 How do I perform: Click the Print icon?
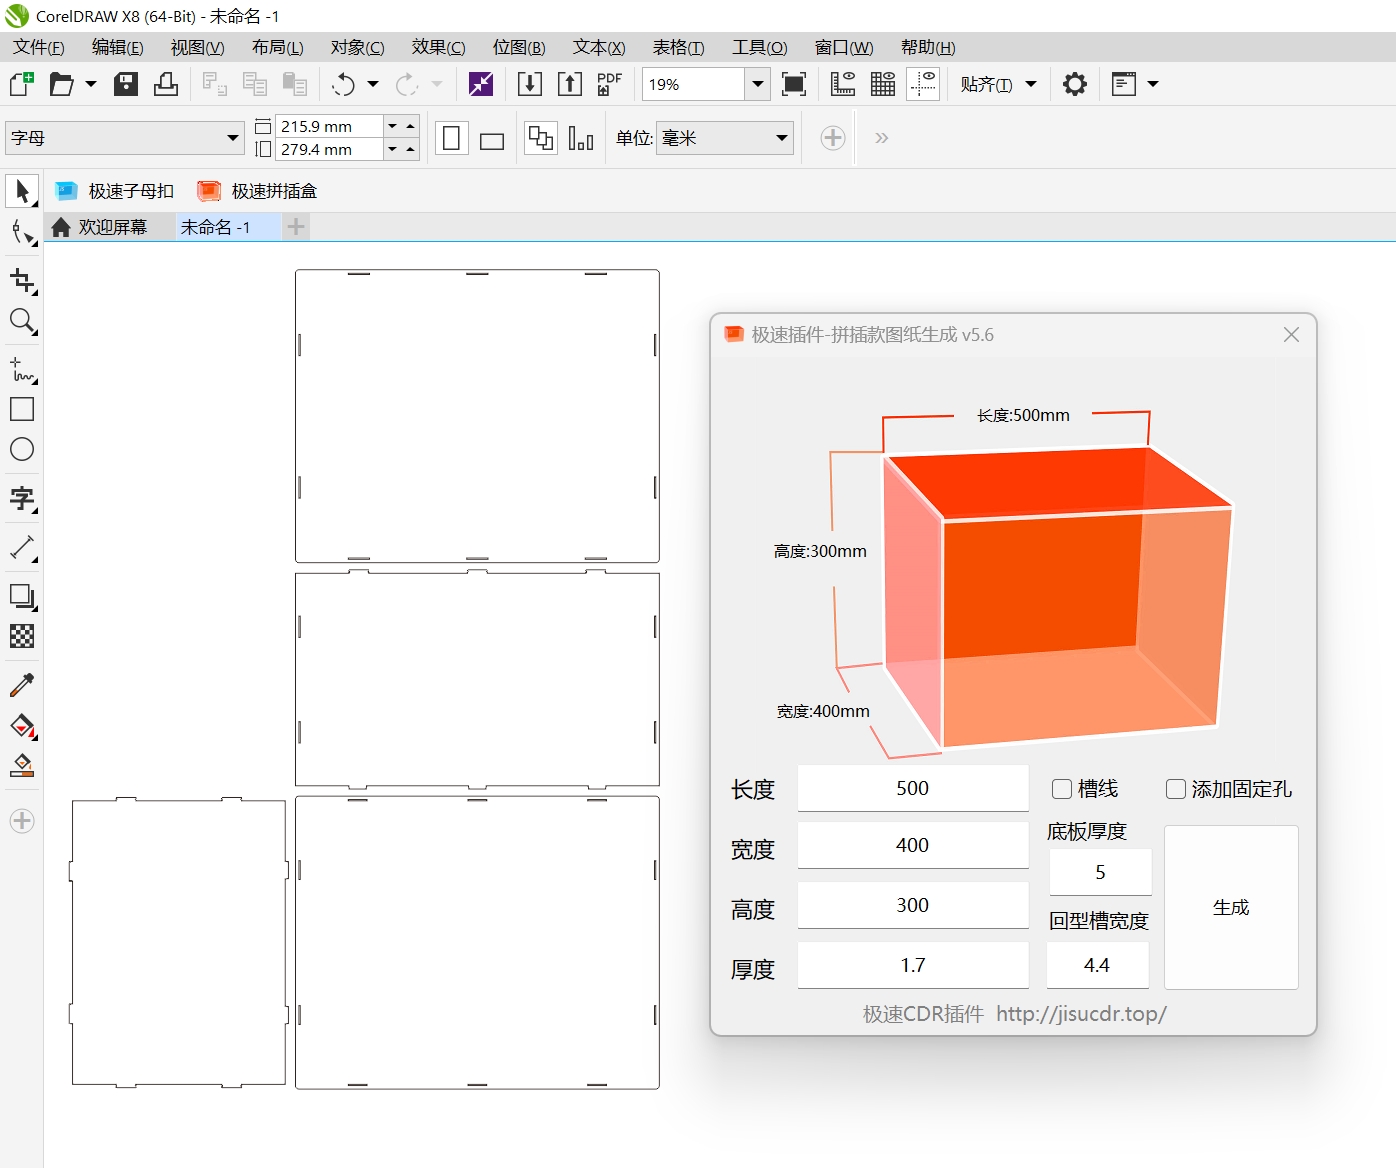(x=166, y=84)
